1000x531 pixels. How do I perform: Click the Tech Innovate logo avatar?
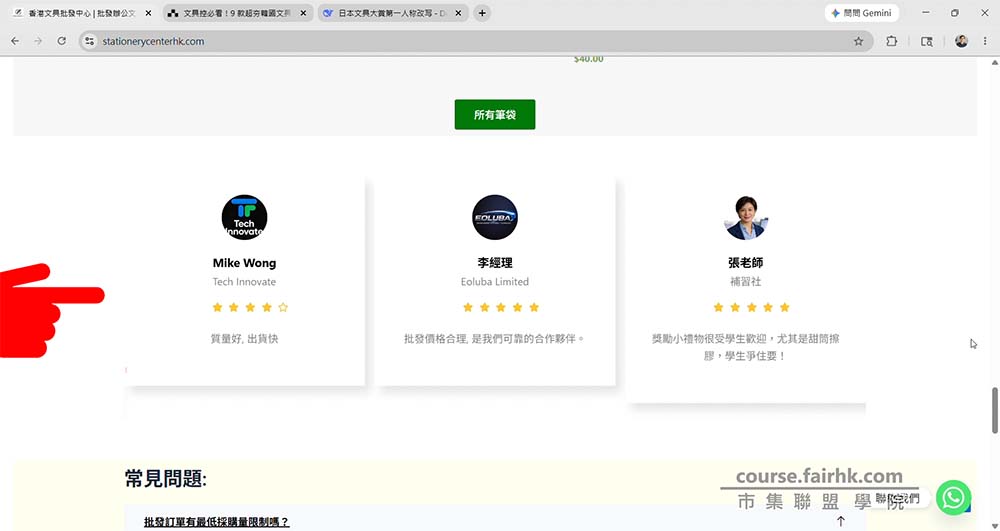(x=244, y=217)
